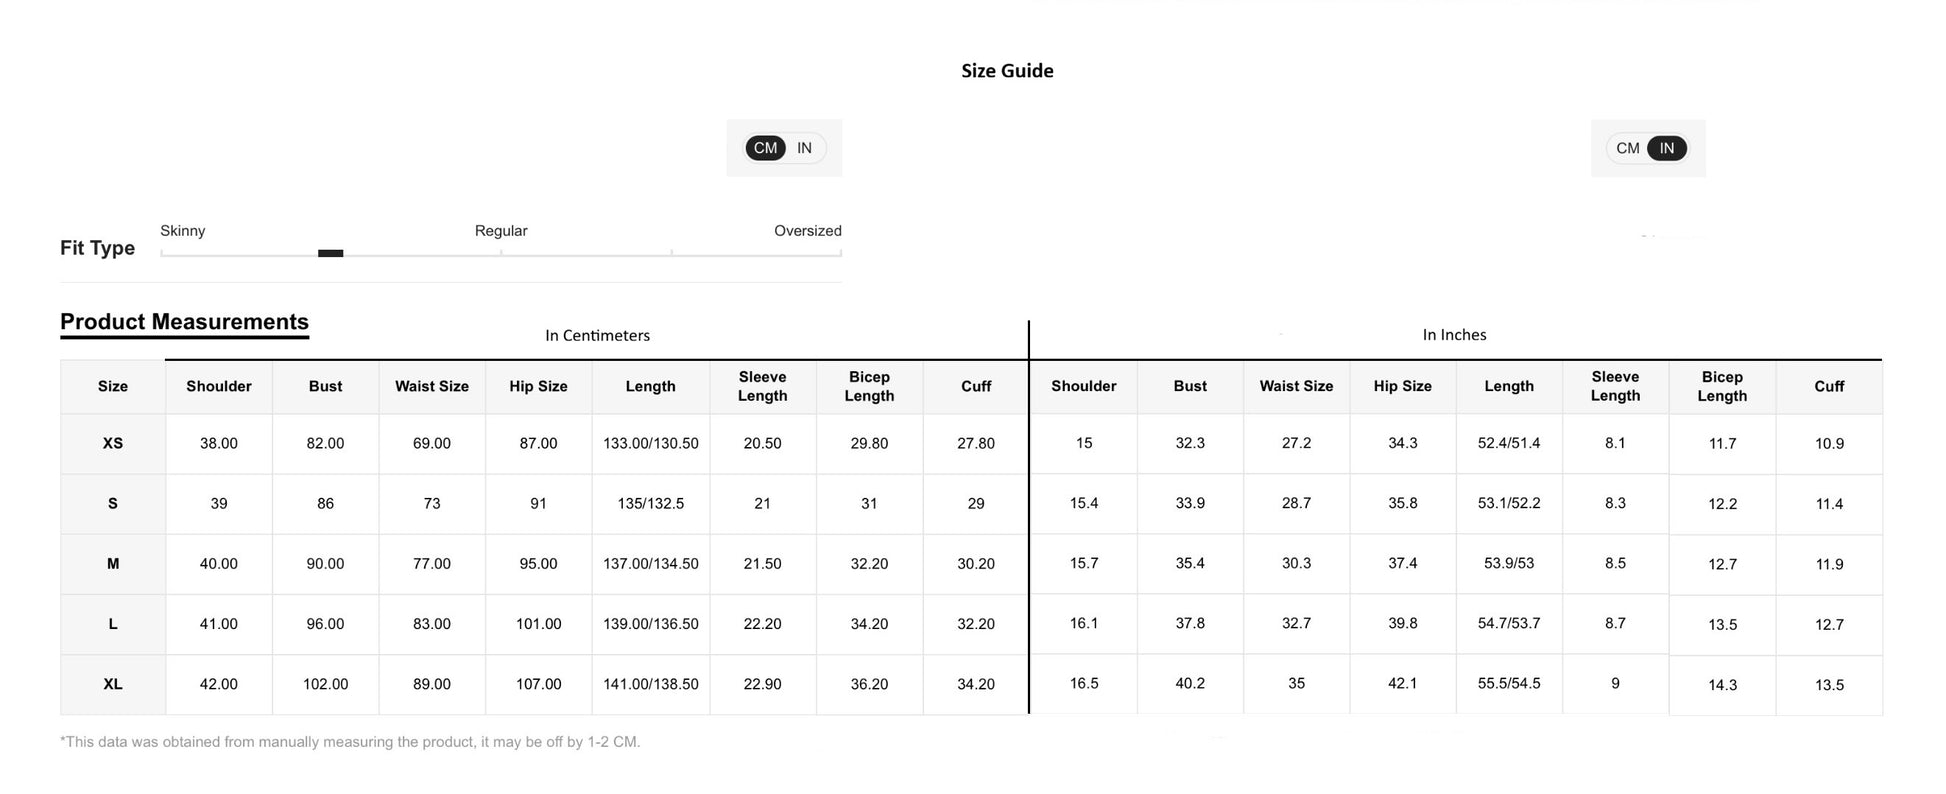Click the Fit Type slider's black marker
The width and height of the screenshot is (1946, 794).
[x=330, y=253]
